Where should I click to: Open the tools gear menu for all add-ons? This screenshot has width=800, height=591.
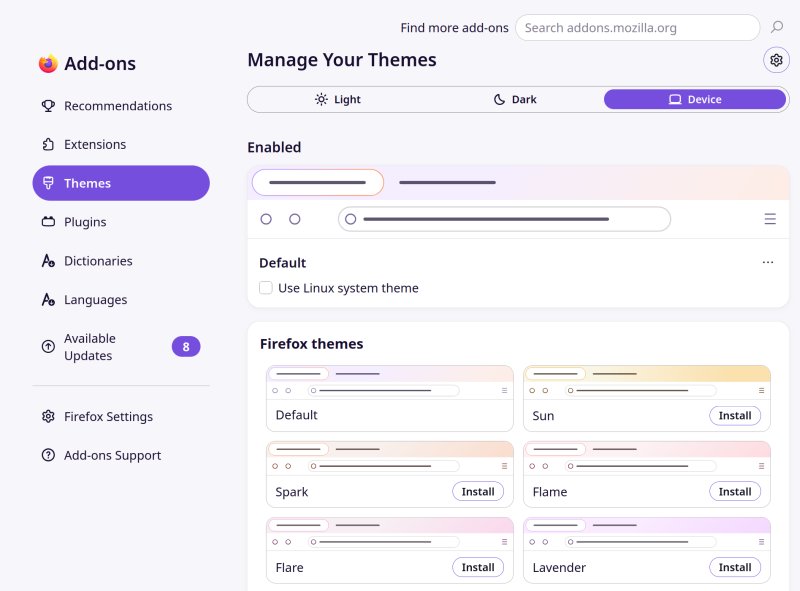[x=776, y=60]
